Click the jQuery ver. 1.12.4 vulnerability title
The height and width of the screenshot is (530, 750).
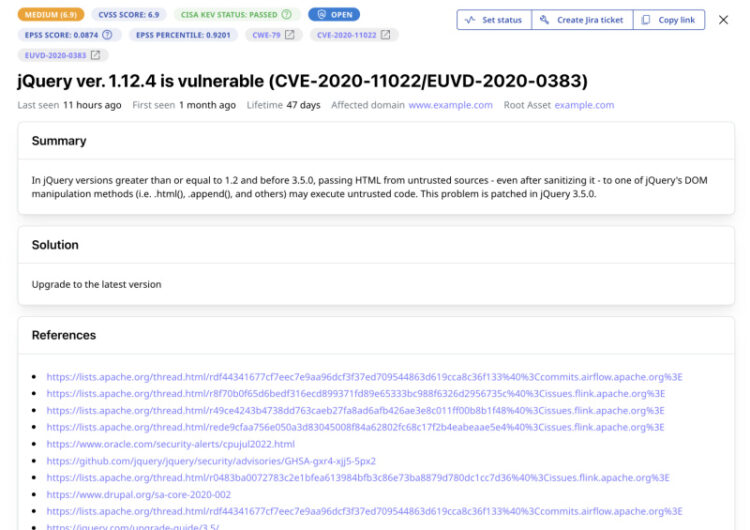[302, 81]
